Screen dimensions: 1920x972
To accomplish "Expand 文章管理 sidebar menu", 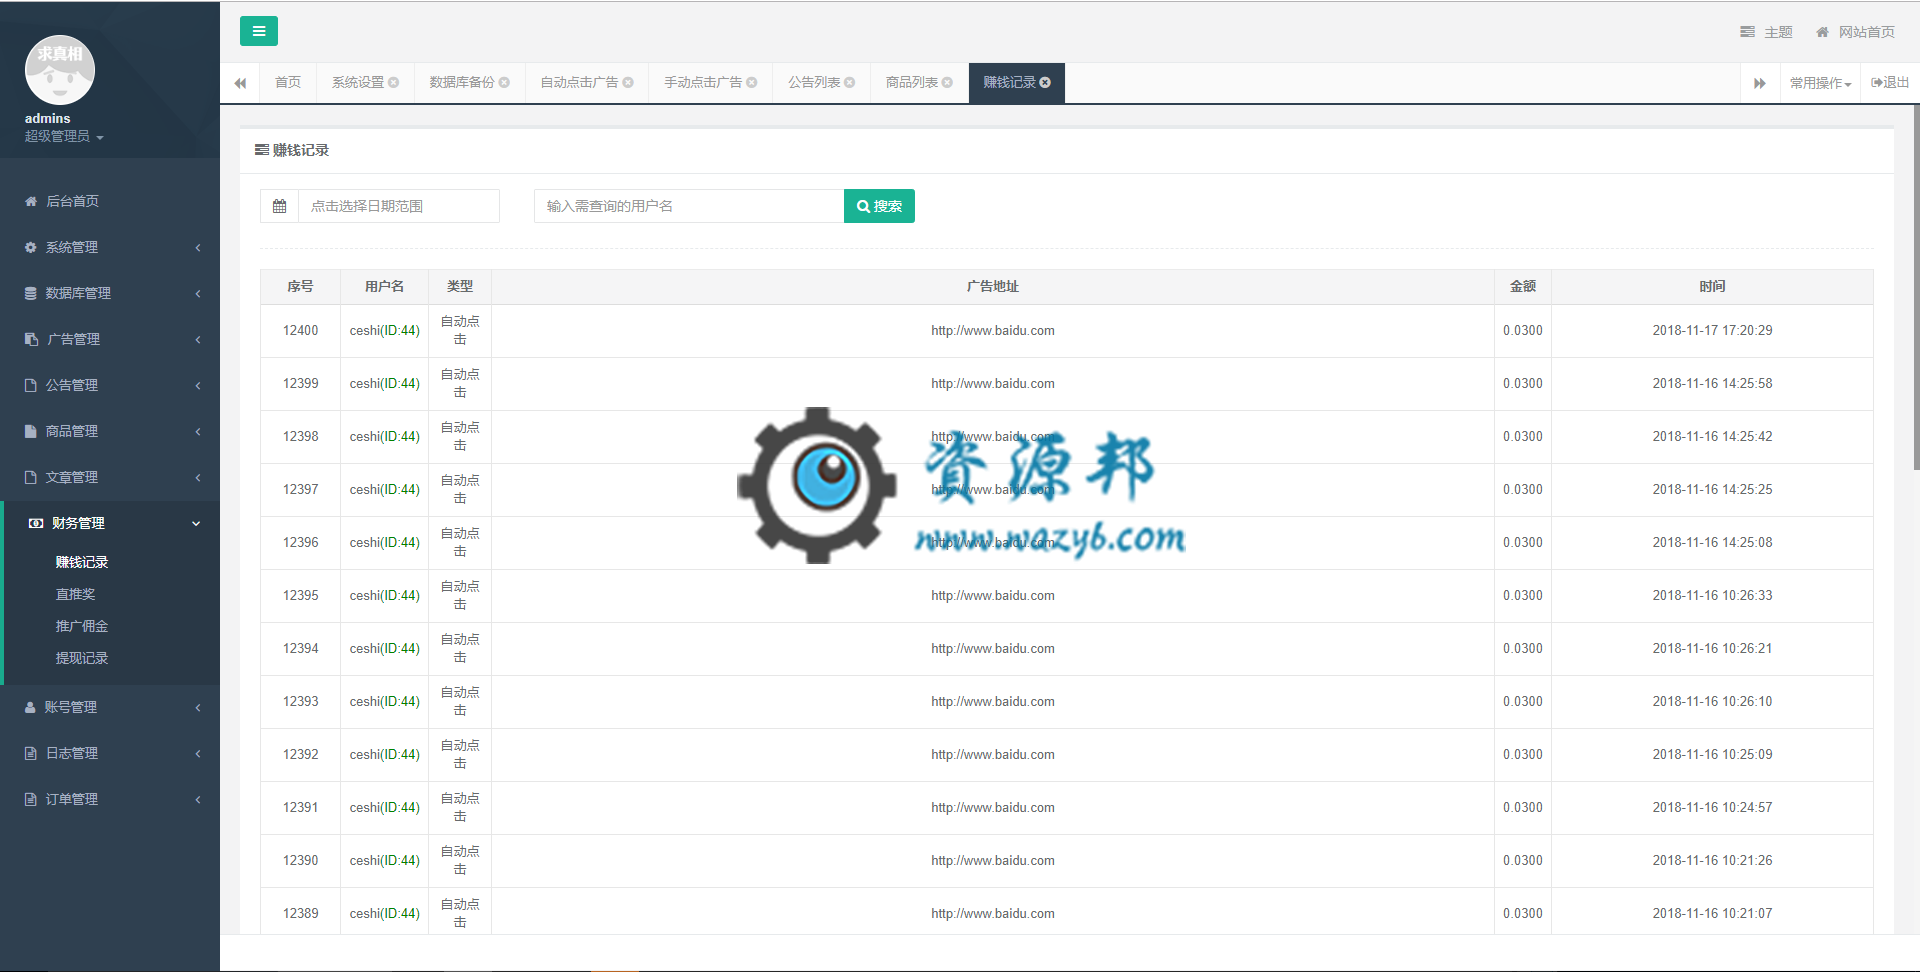I will pyautogui.click(x=110, y=477).
